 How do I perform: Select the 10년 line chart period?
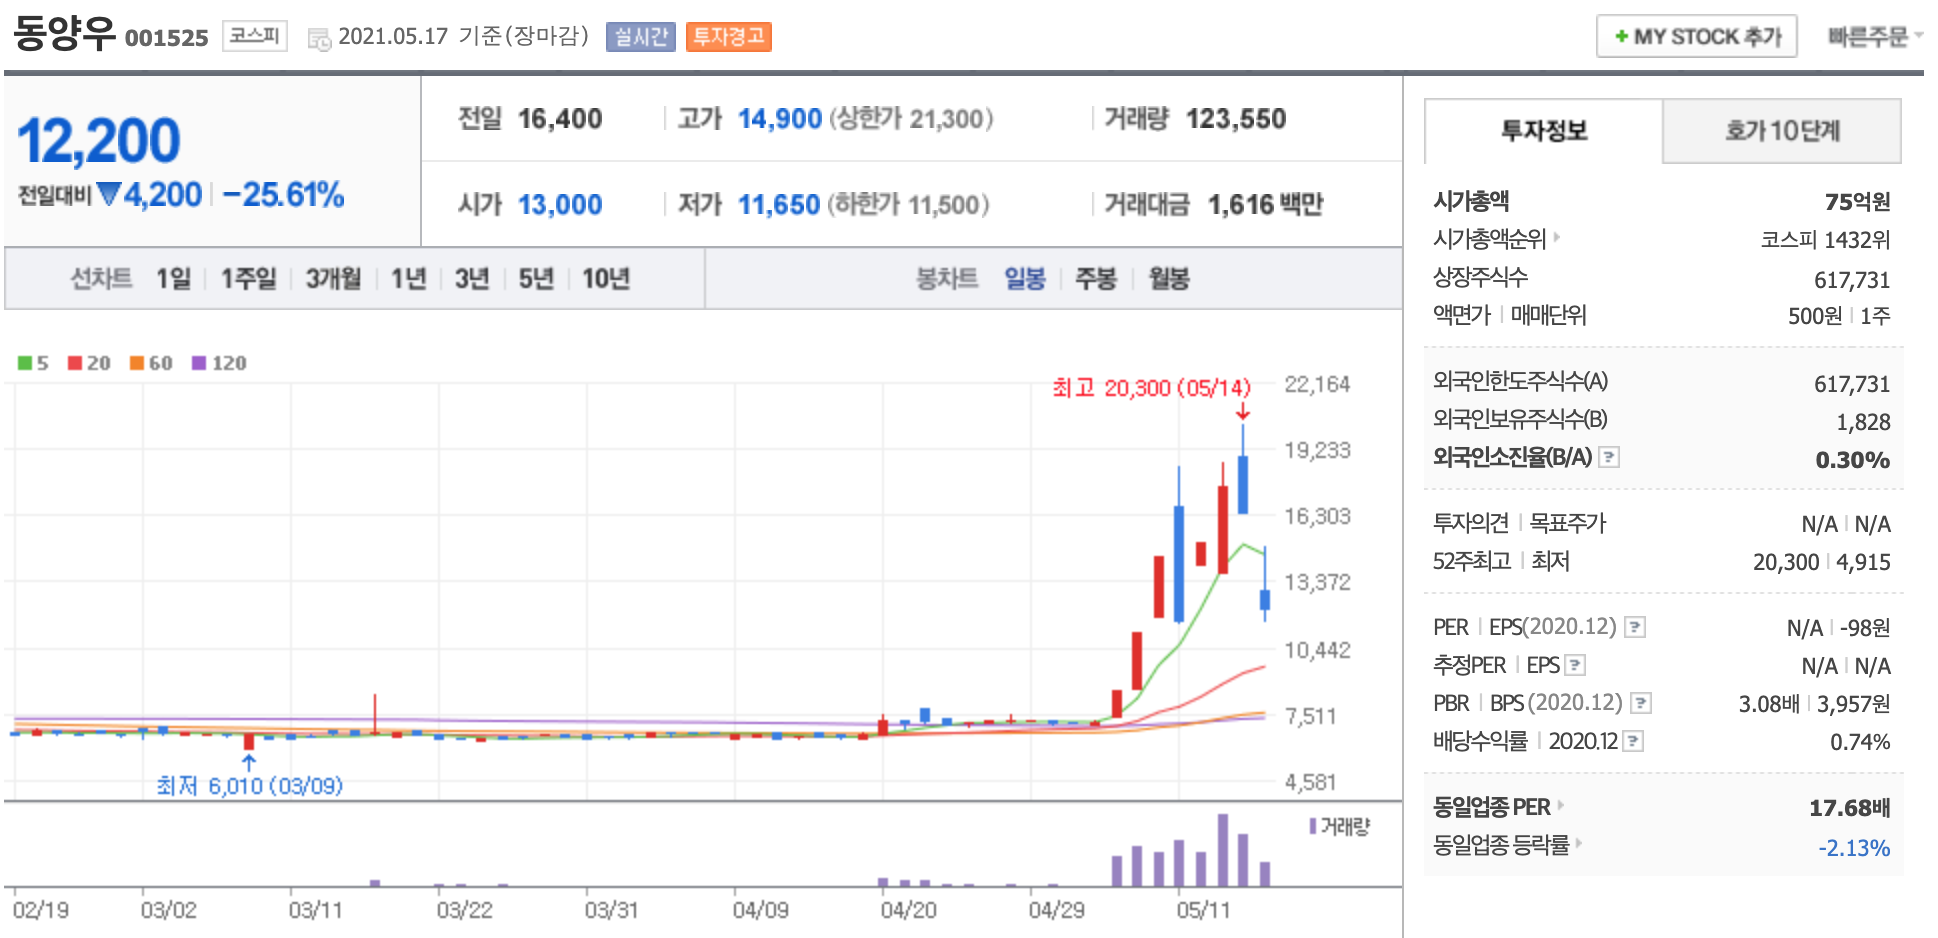606,278
